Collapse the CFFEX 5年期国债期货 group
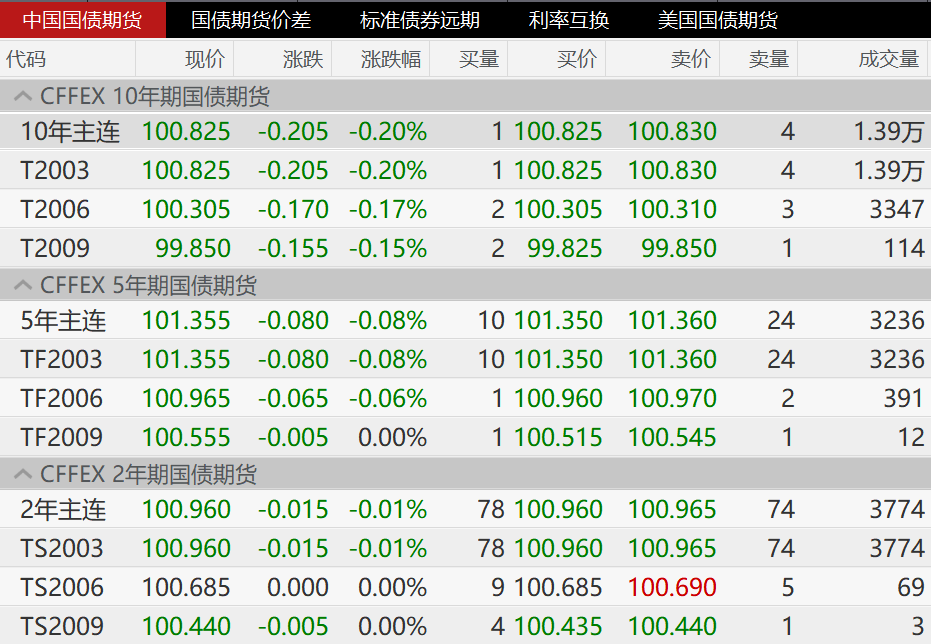The image size is (931, 644). click(x=23, y=285)
